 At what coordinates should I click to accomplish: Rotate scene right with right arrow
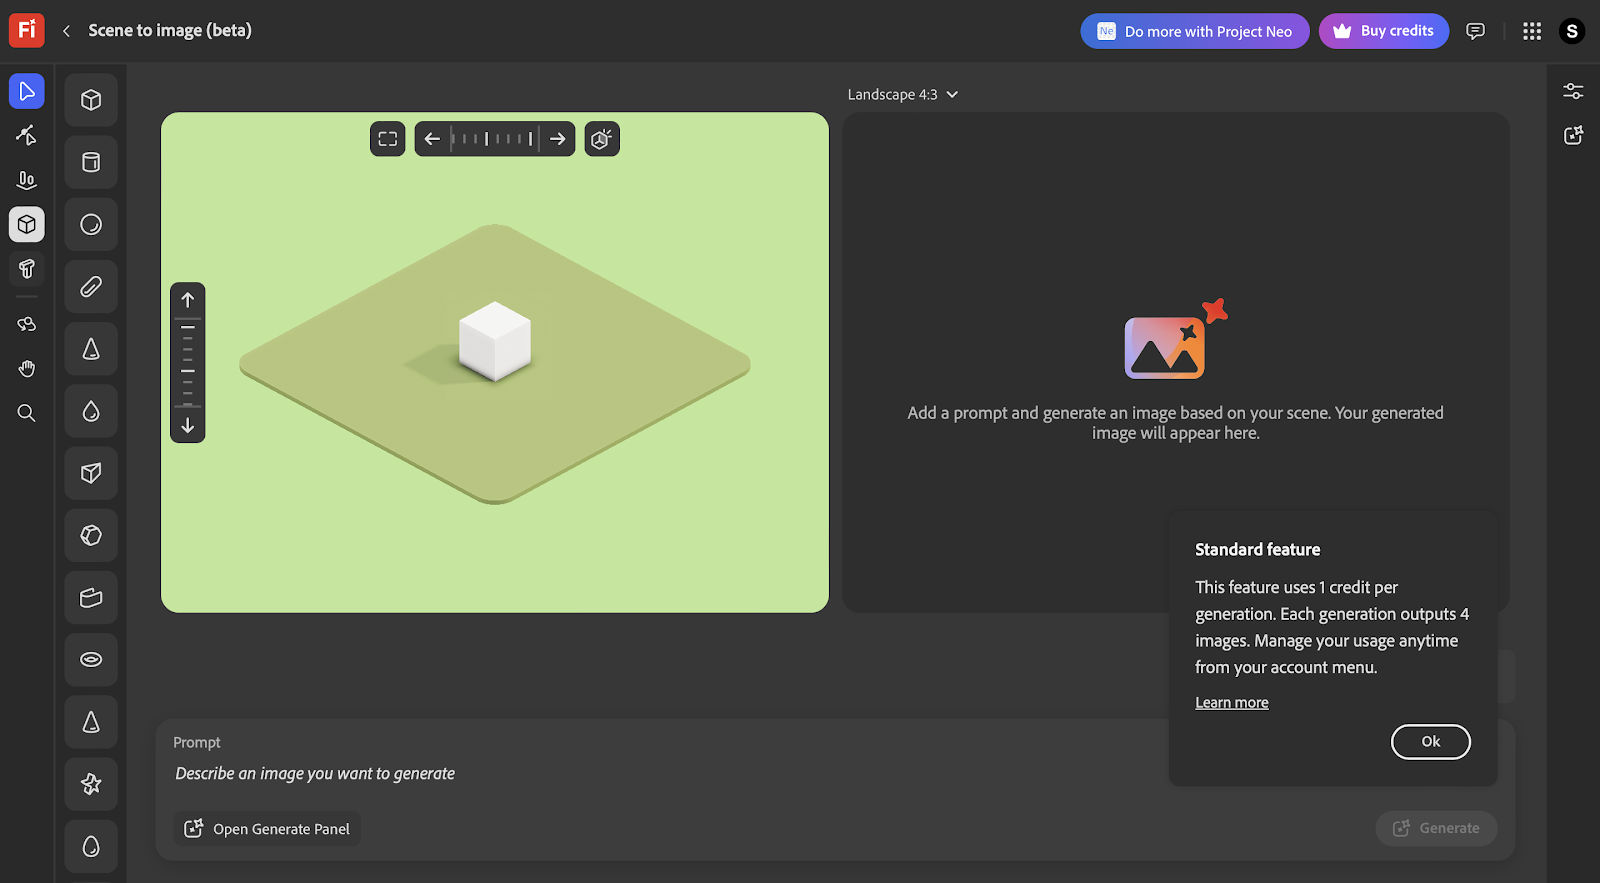pos(558,139)
